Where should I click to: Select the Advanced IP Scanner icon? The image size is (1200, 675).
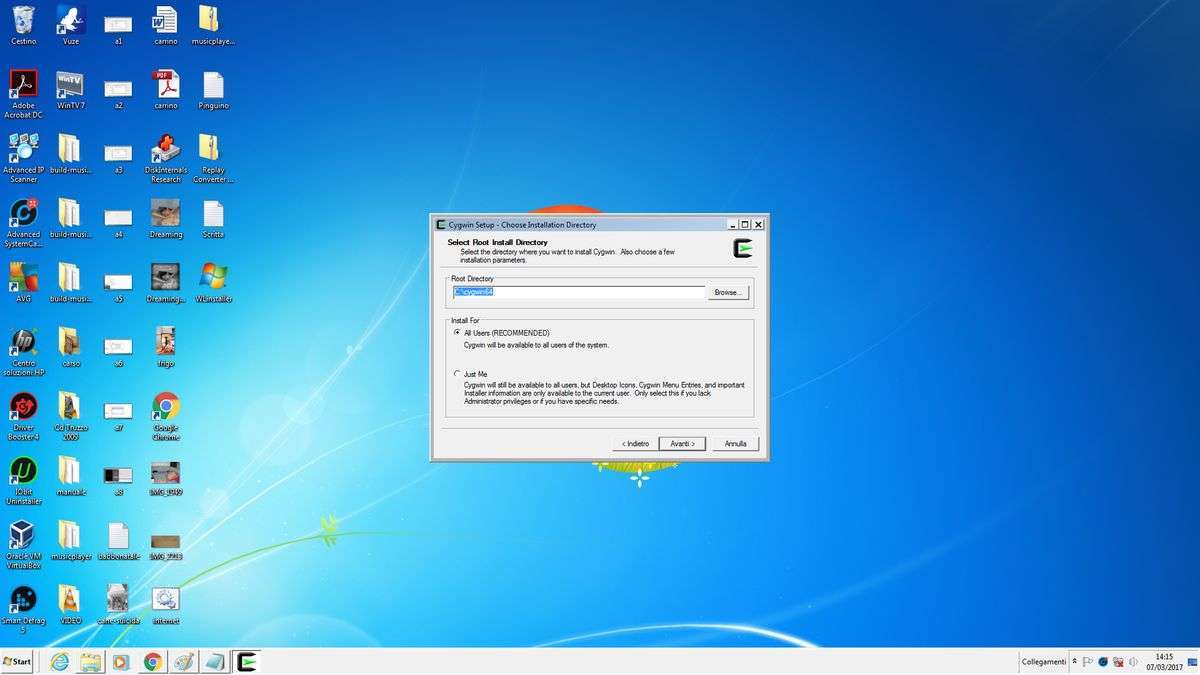point(23,158)
